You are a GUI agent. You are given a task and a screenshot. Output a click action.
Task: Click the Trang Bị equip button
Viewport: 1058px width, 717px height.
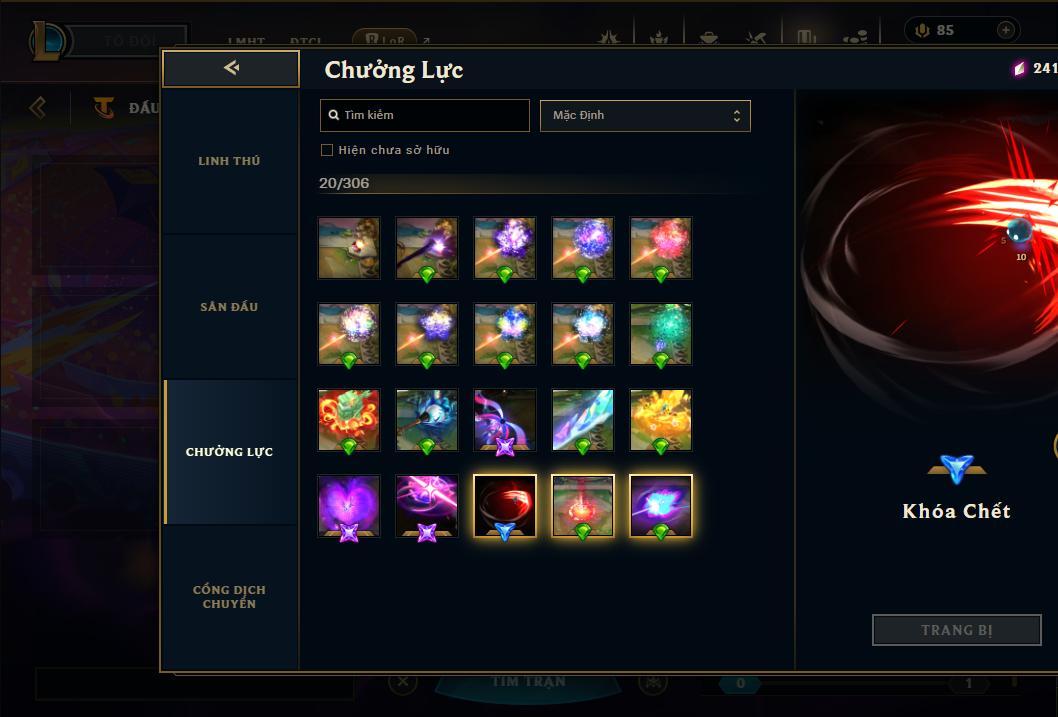click(956, 630)
